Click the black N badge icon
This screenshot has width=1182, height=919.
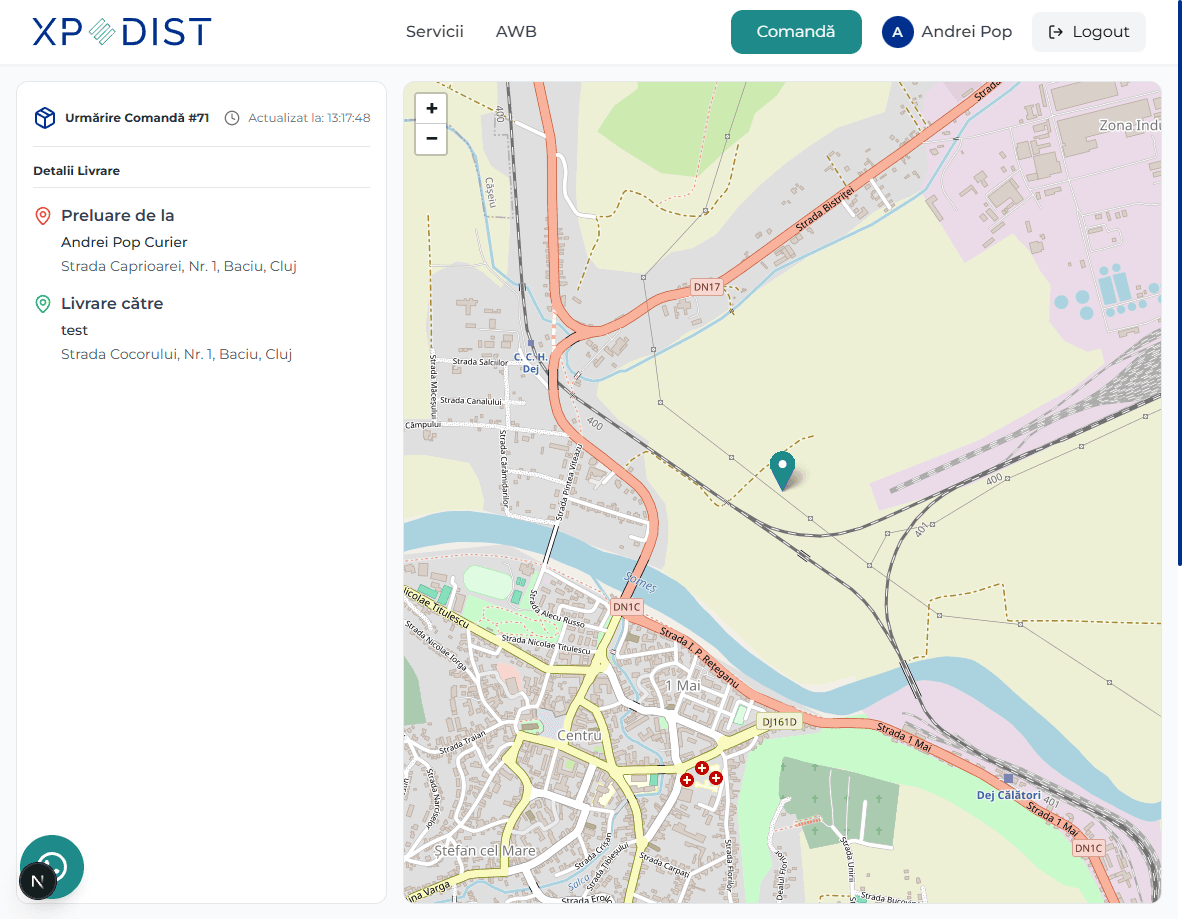click(38, 881)
